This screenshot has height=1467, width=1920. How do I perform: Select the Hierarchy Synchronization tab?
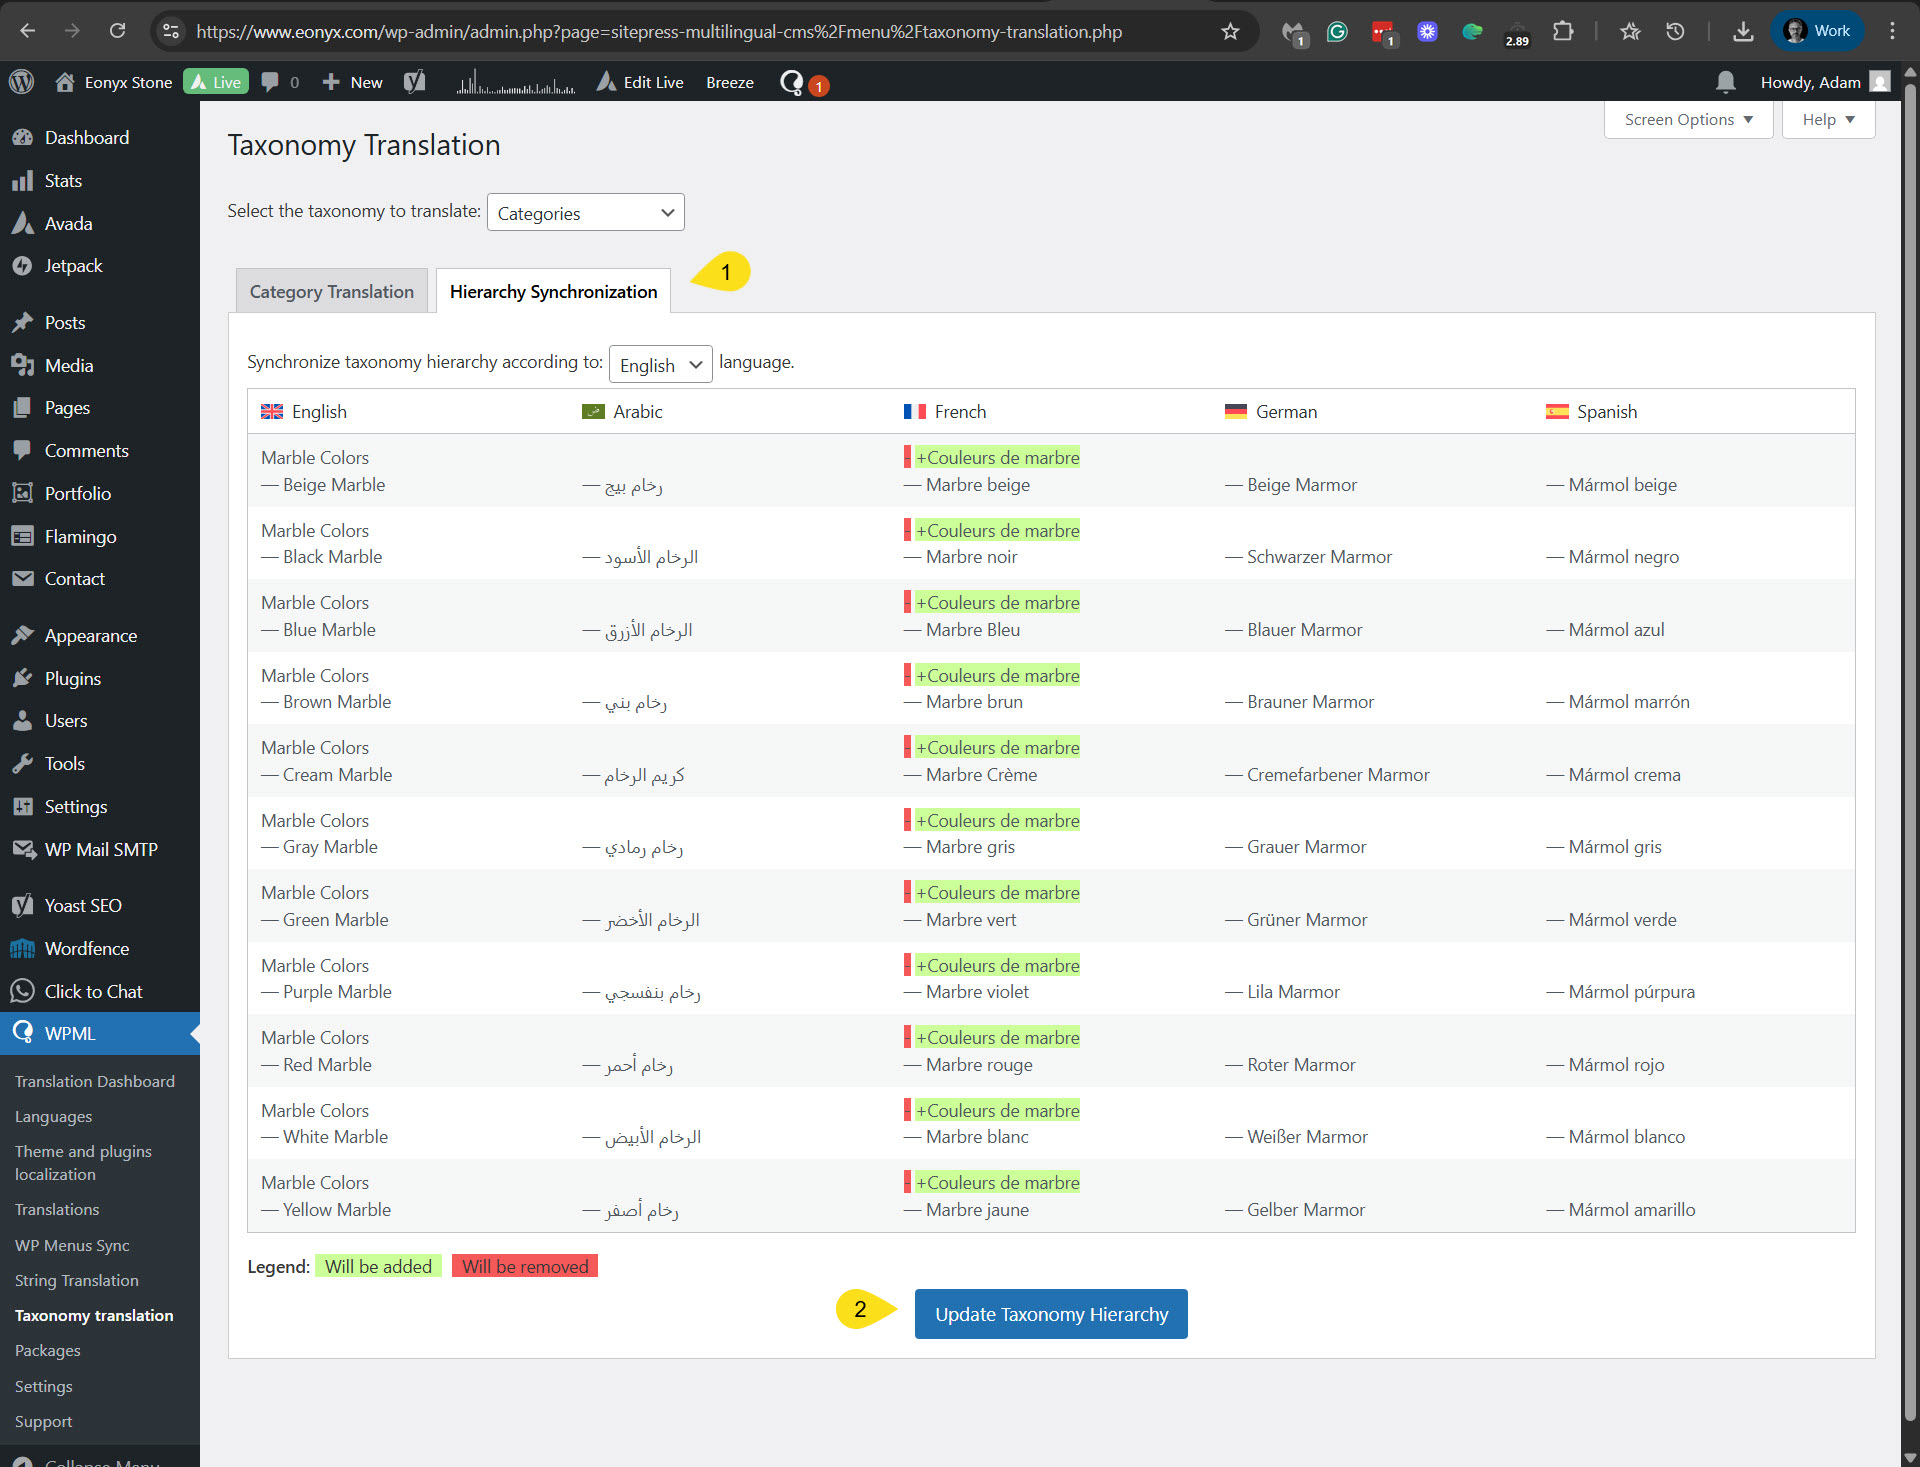tap(553, 291)
